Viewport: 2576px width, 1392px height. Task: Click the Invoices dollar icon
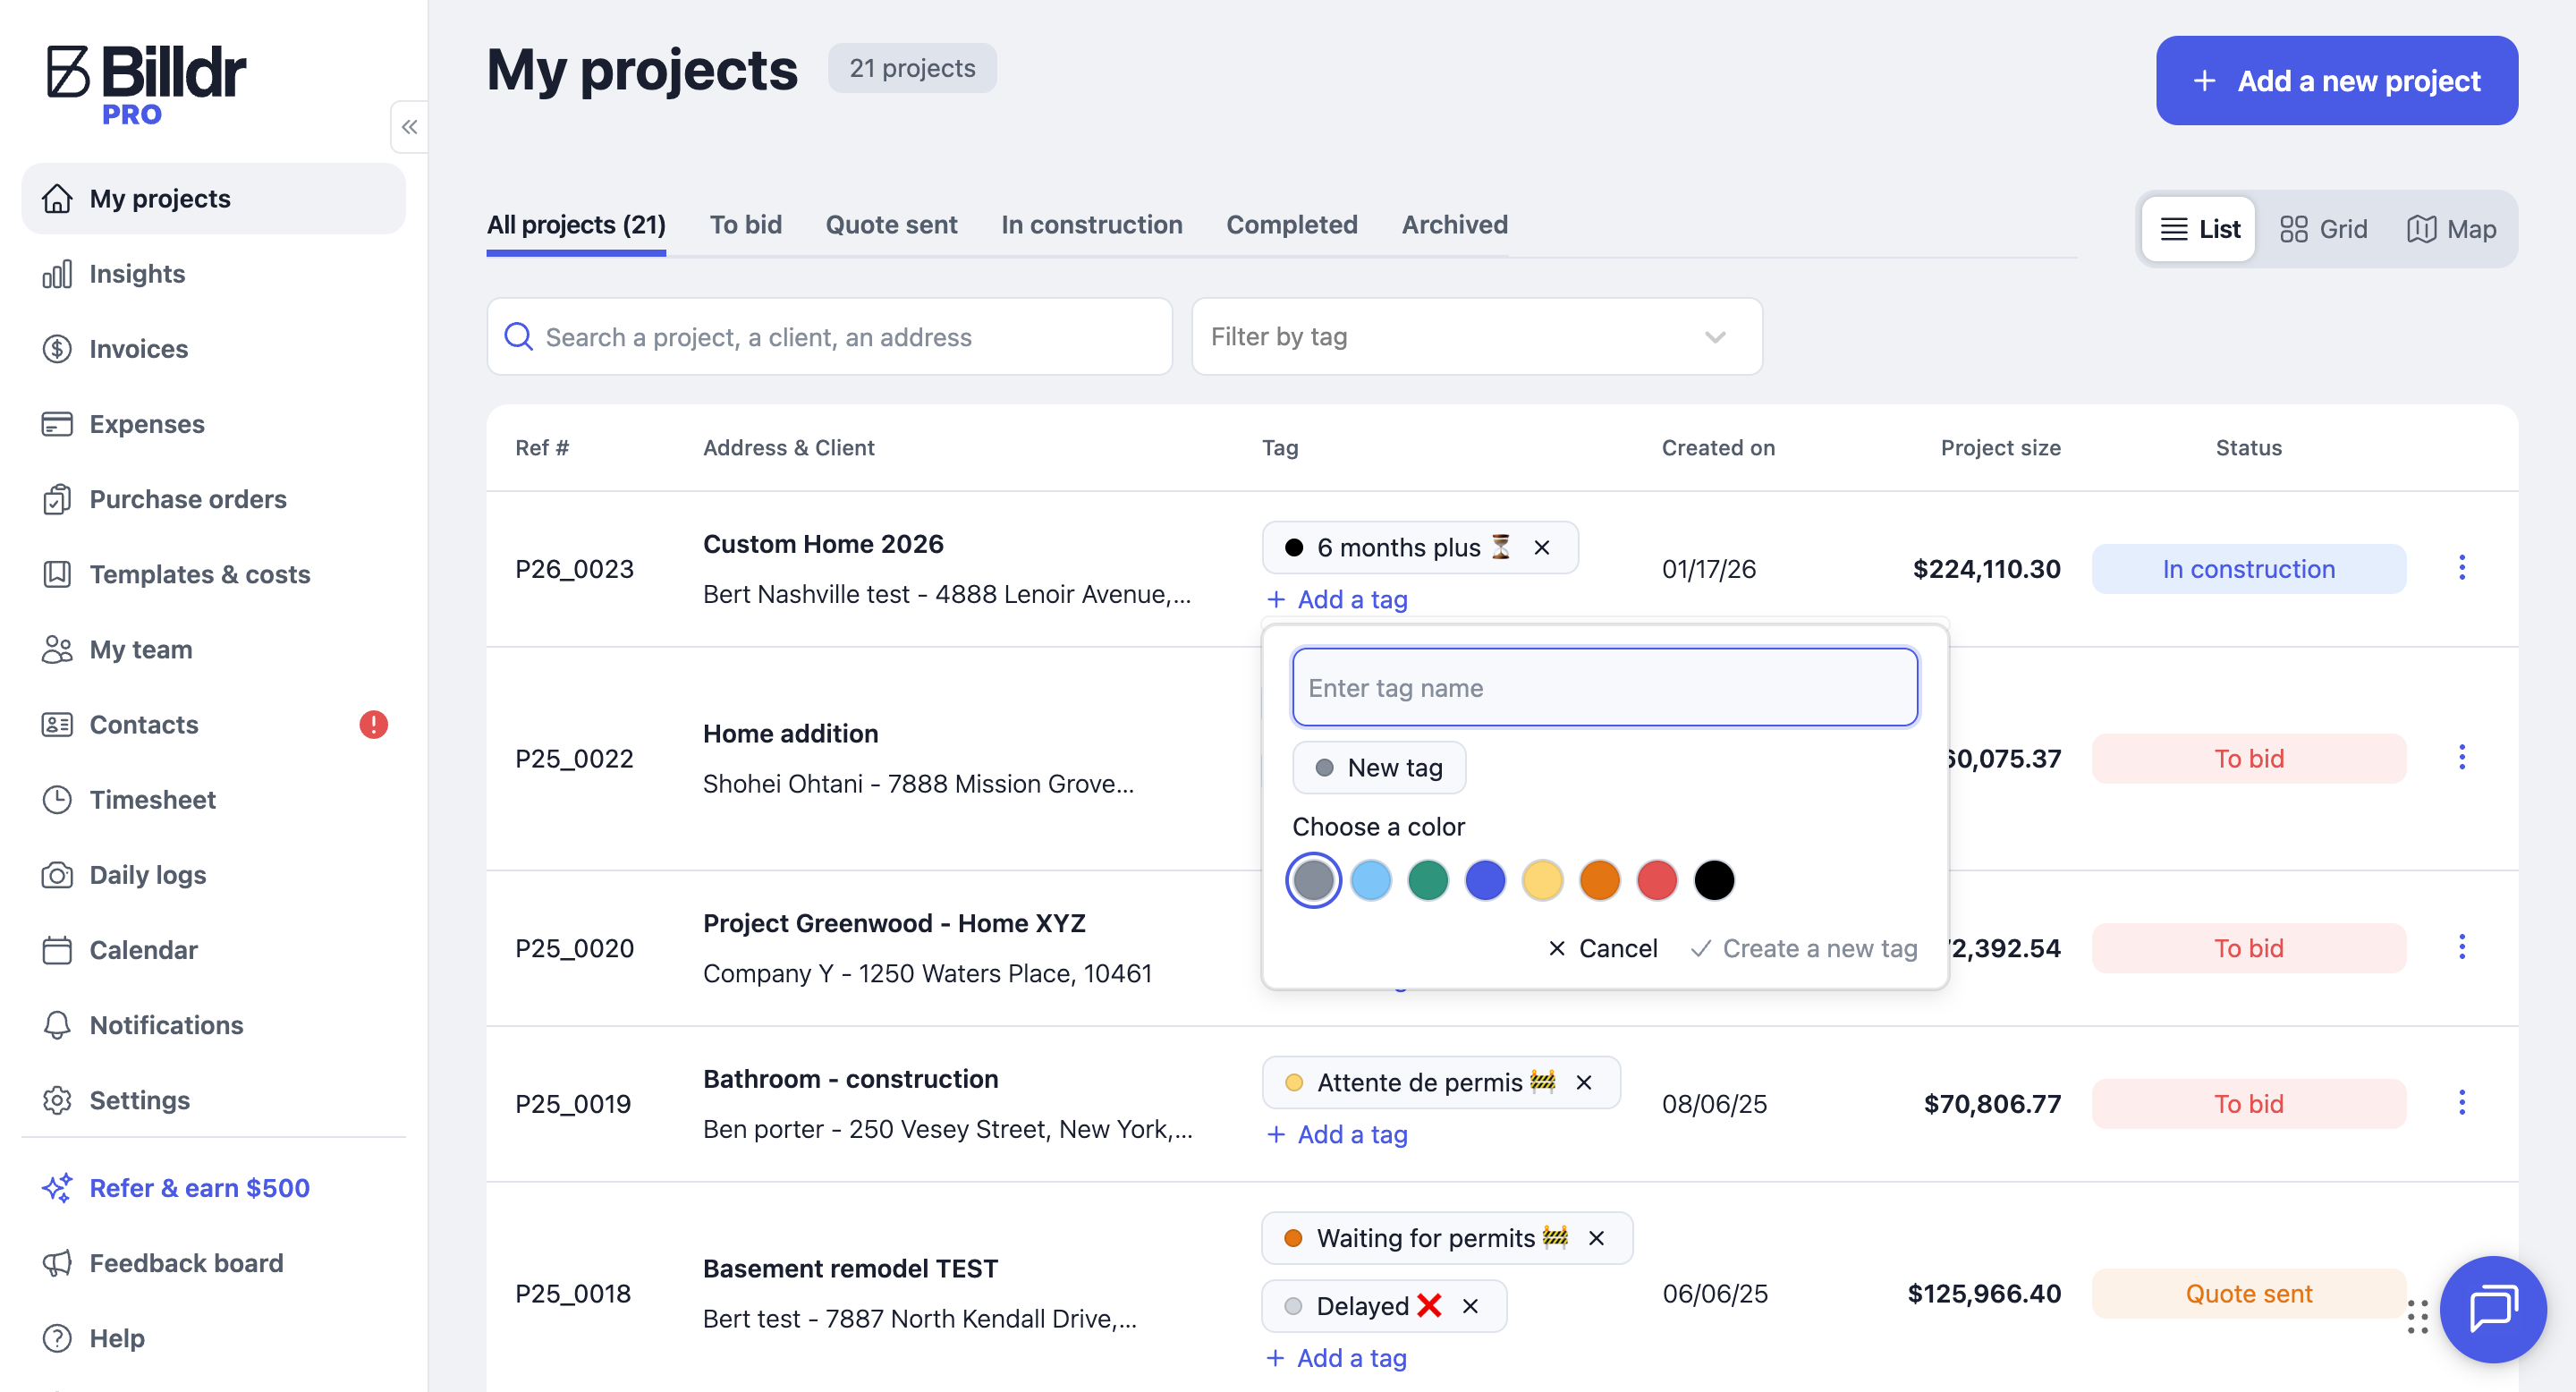[57, 349]
